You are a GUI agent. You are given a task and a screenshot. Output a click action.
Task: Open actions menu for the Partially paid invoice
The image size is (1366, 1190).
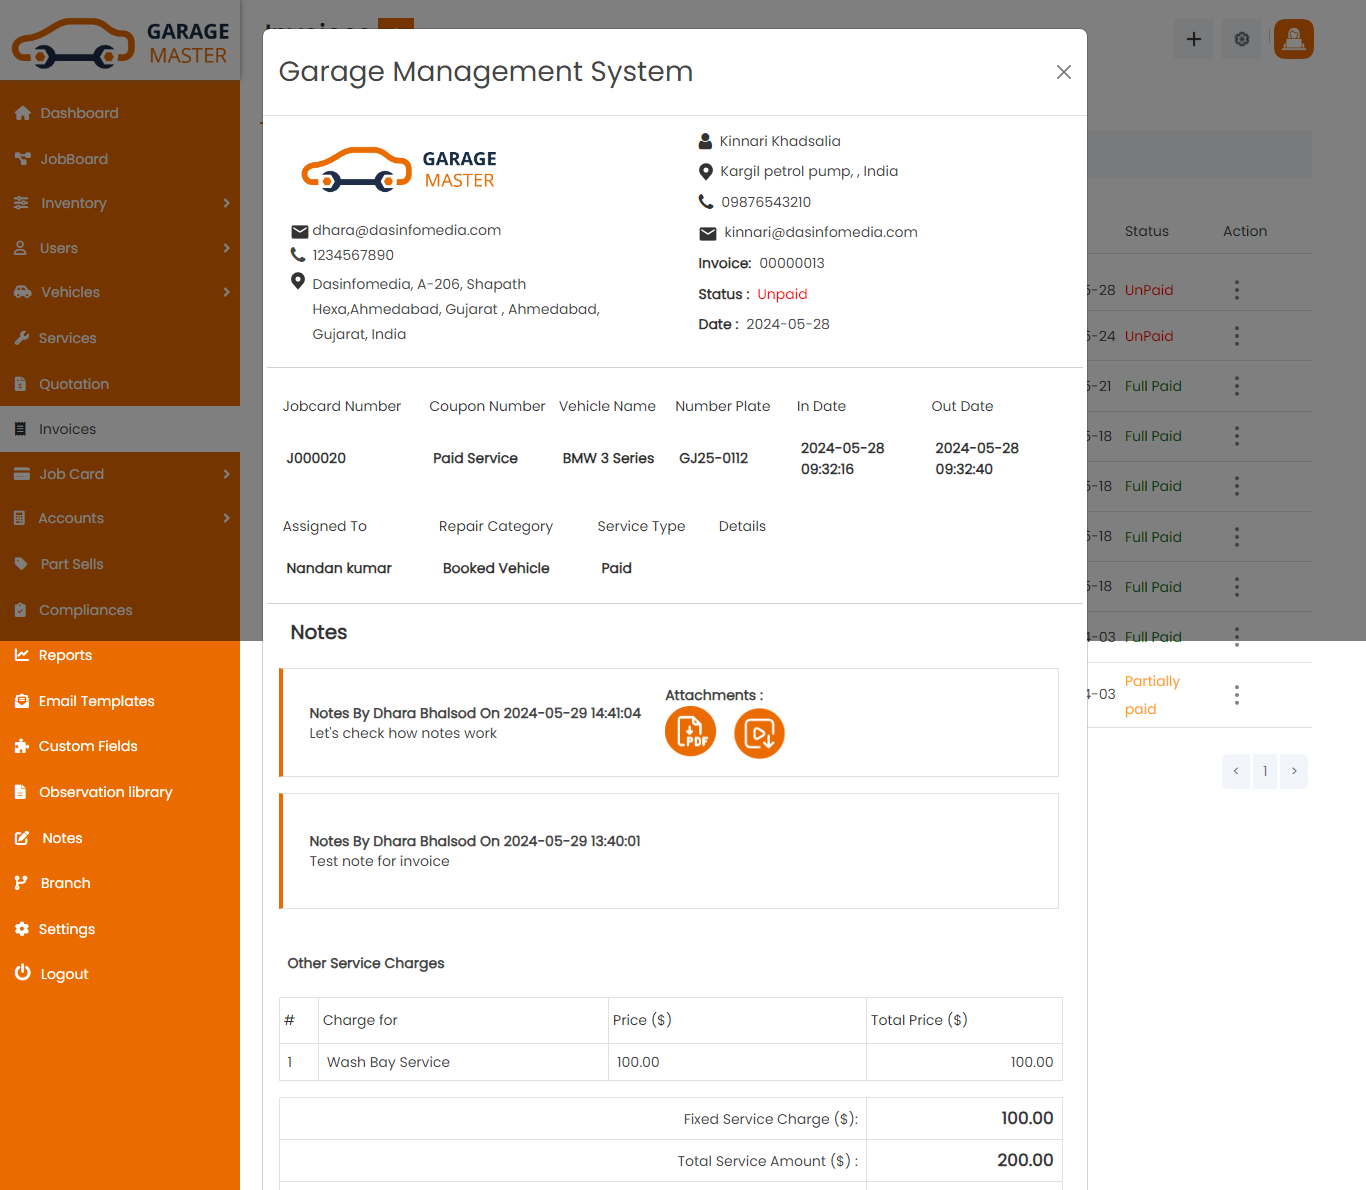(x=1237, y=694)
